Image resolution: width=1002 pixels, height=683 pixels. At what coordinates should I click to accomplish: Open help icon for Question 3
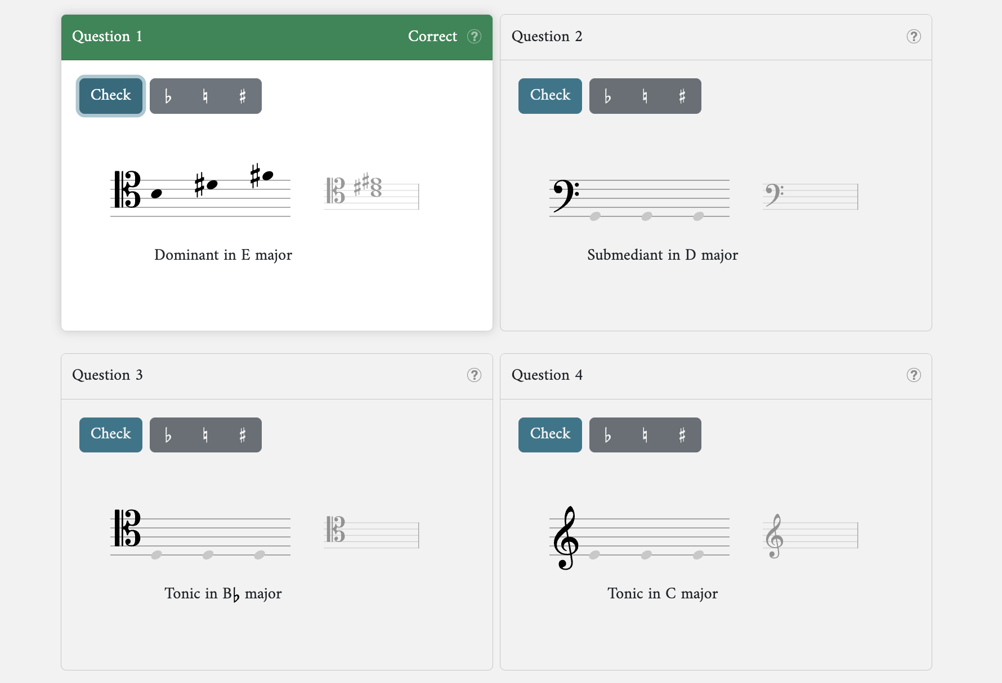(x=474, y=375)
